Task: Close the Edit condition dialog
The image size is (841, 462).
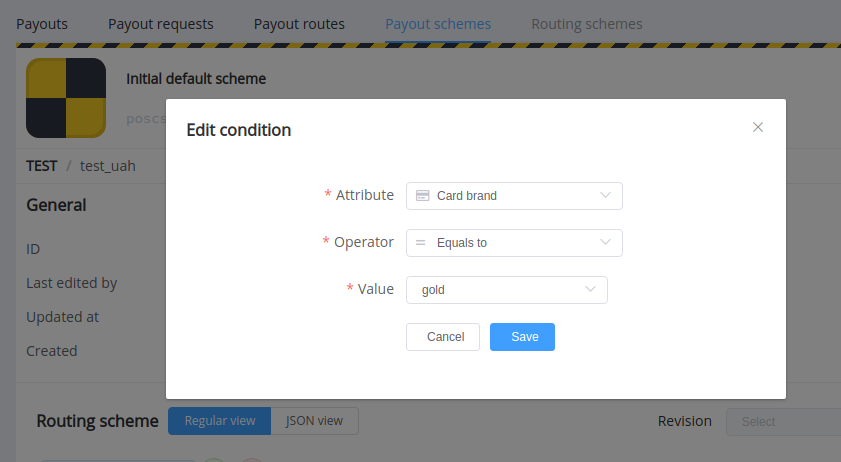Action: pos(757,127)
